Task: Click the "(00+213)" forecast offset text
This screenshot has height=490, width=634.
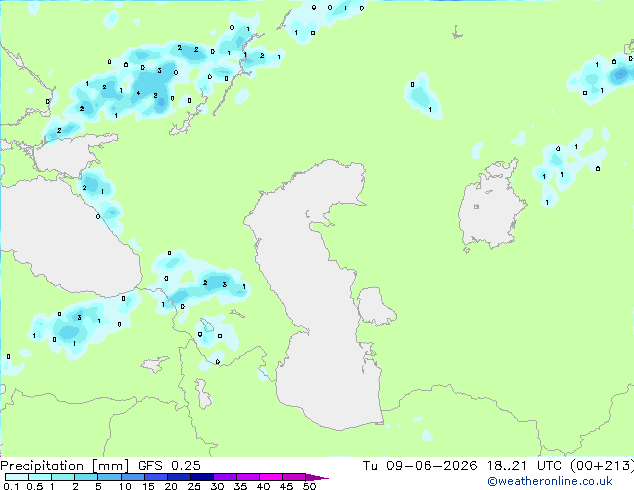Action: (602, 466)
